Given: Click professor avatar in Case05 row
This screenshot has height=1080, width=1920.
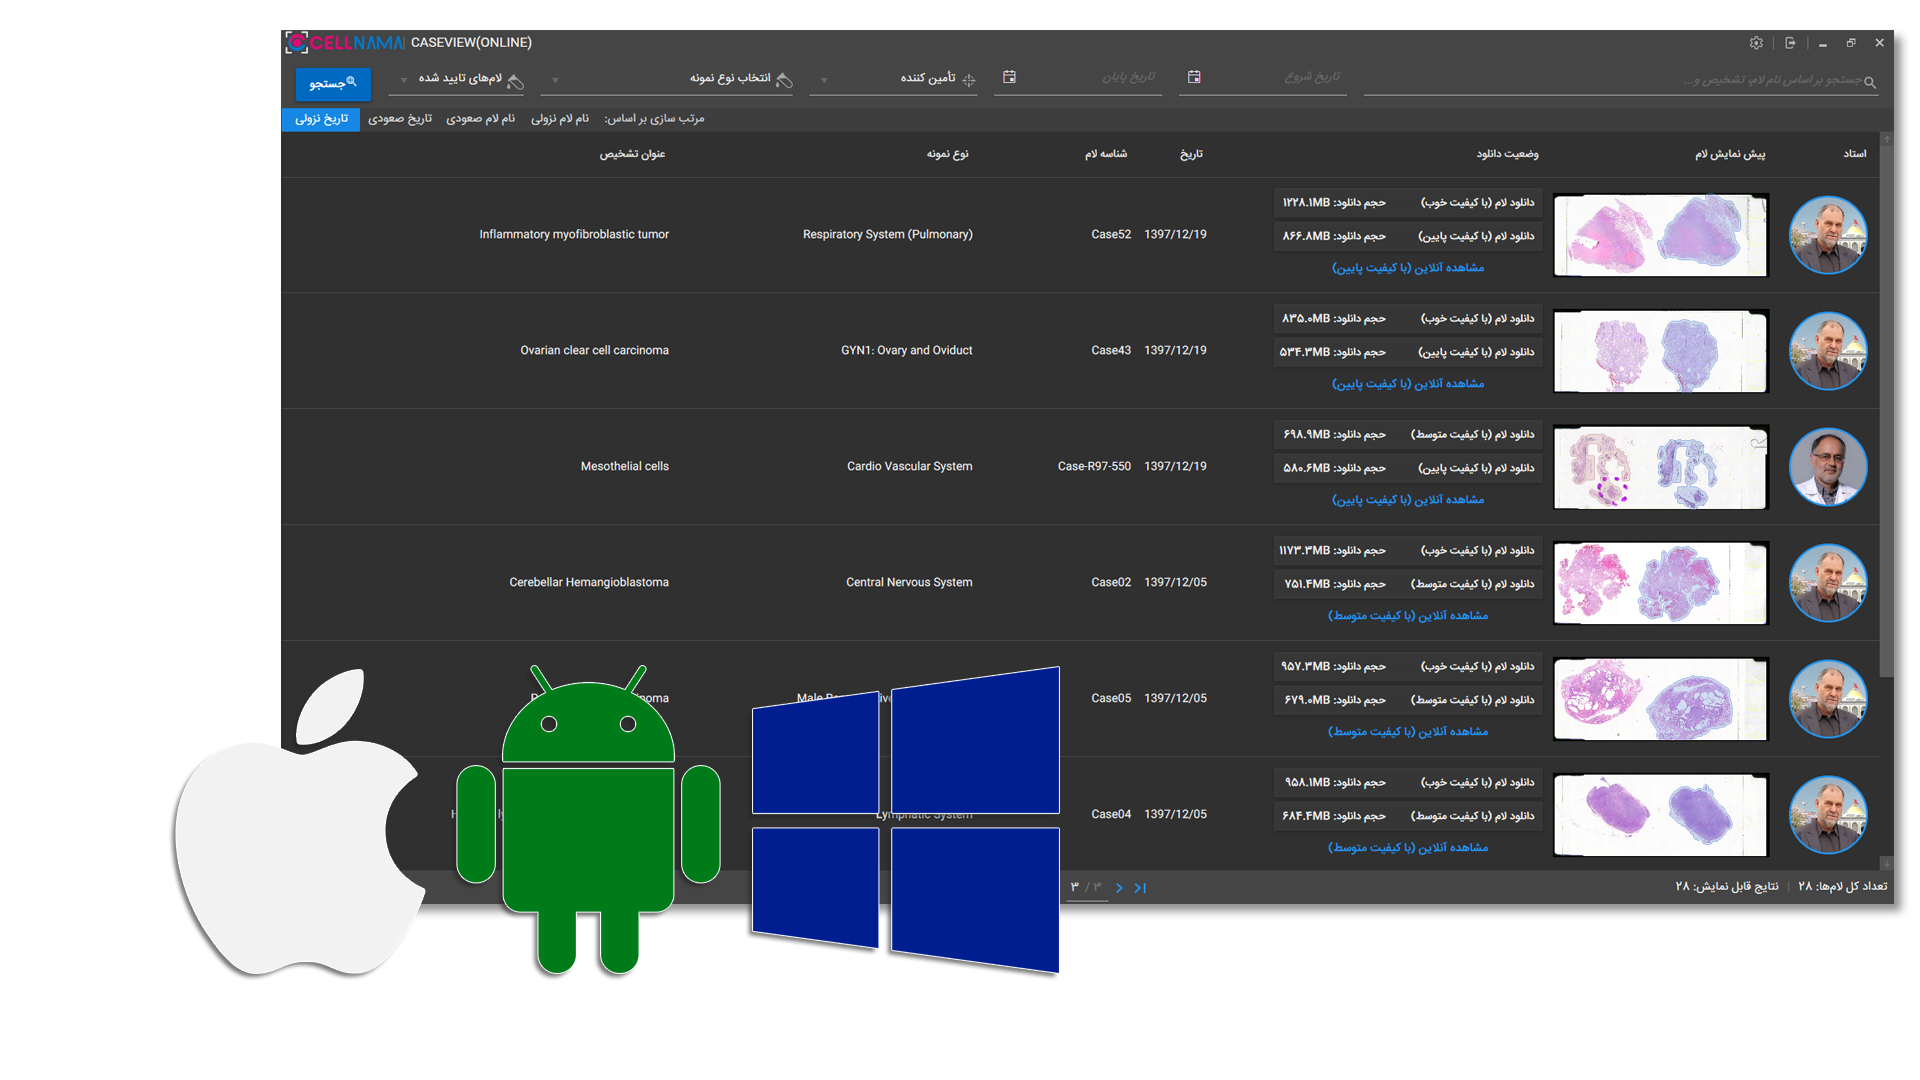Looking at the screenshot, I should [x=1828, y=699].
